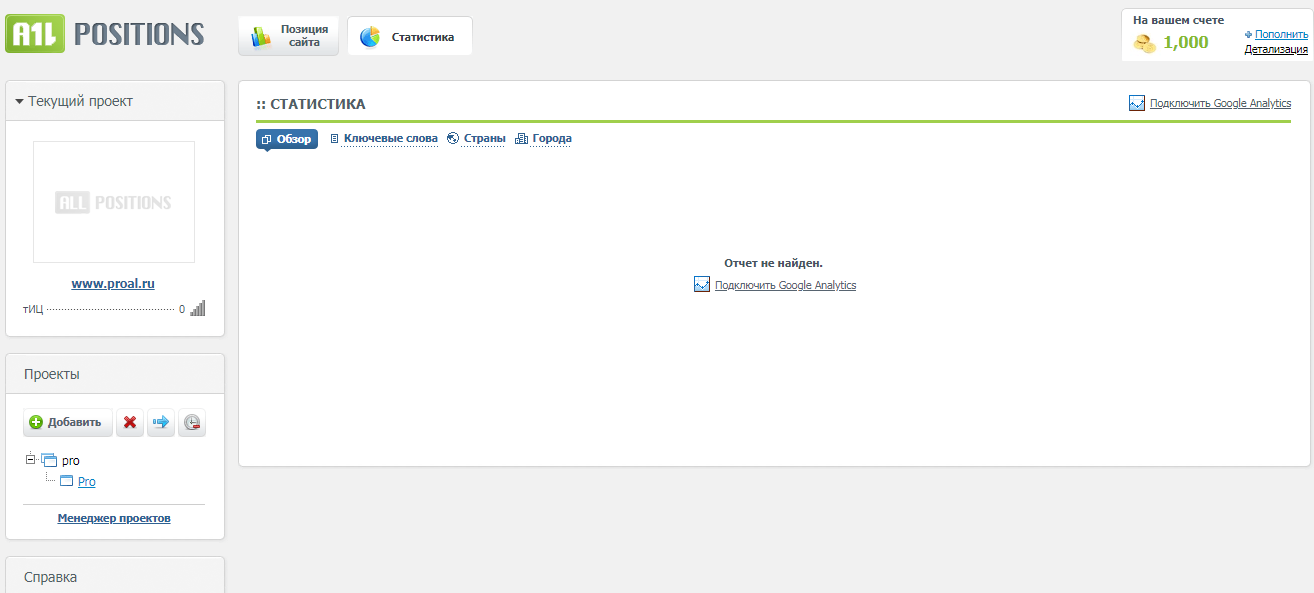
Task: Click the red X delete project icon
Action: 130,422
